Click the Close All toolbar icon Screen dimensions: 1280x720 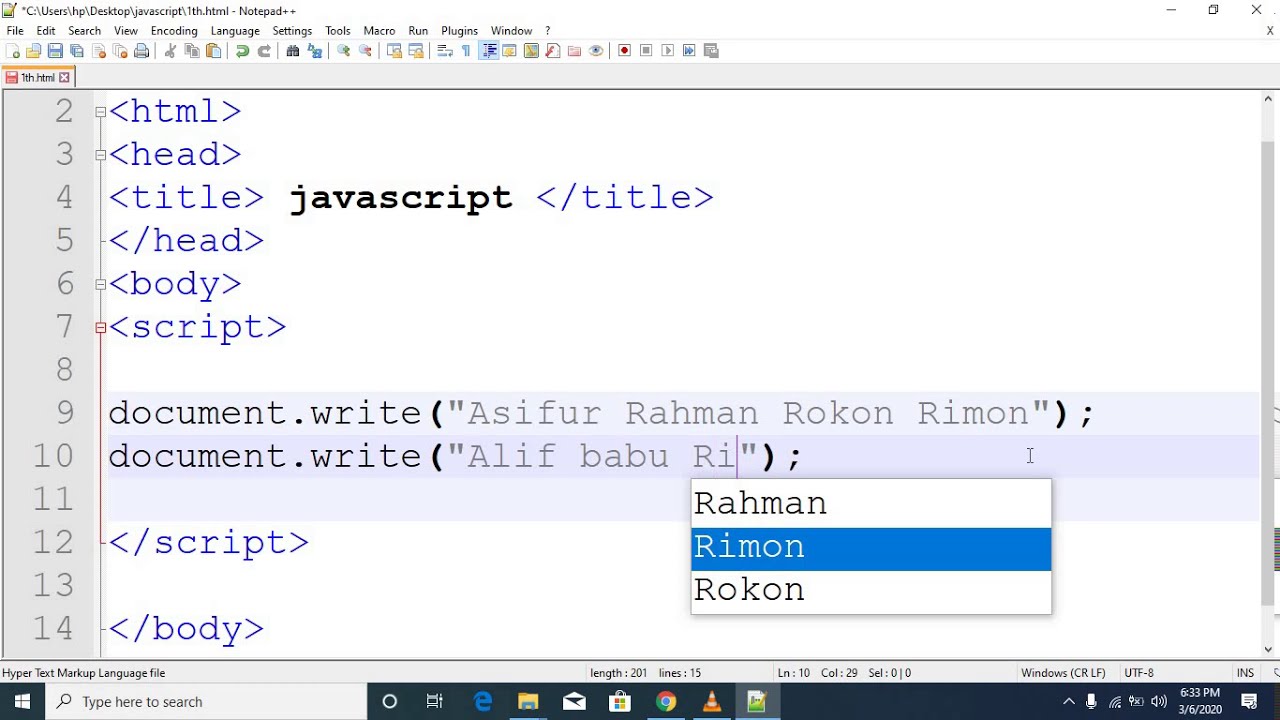(x=120, y=50)
